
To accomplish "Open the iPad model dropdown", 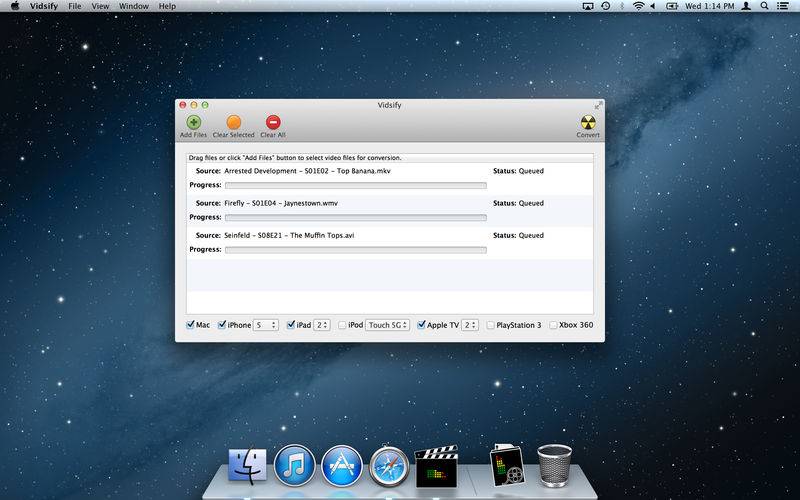I will [321, 325].
